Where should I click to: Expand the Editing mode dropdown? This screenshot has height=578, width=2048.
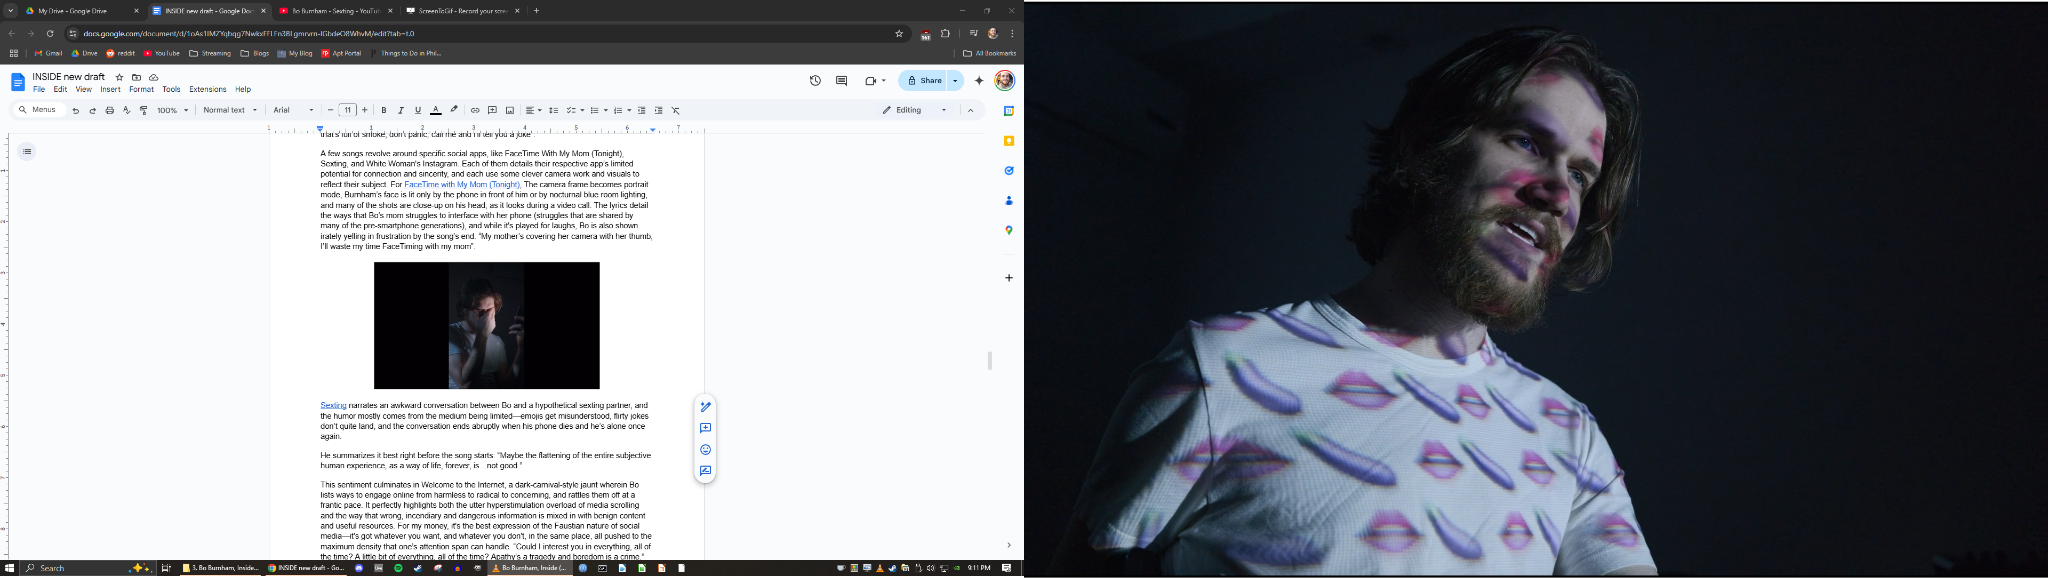click(944, 110)
